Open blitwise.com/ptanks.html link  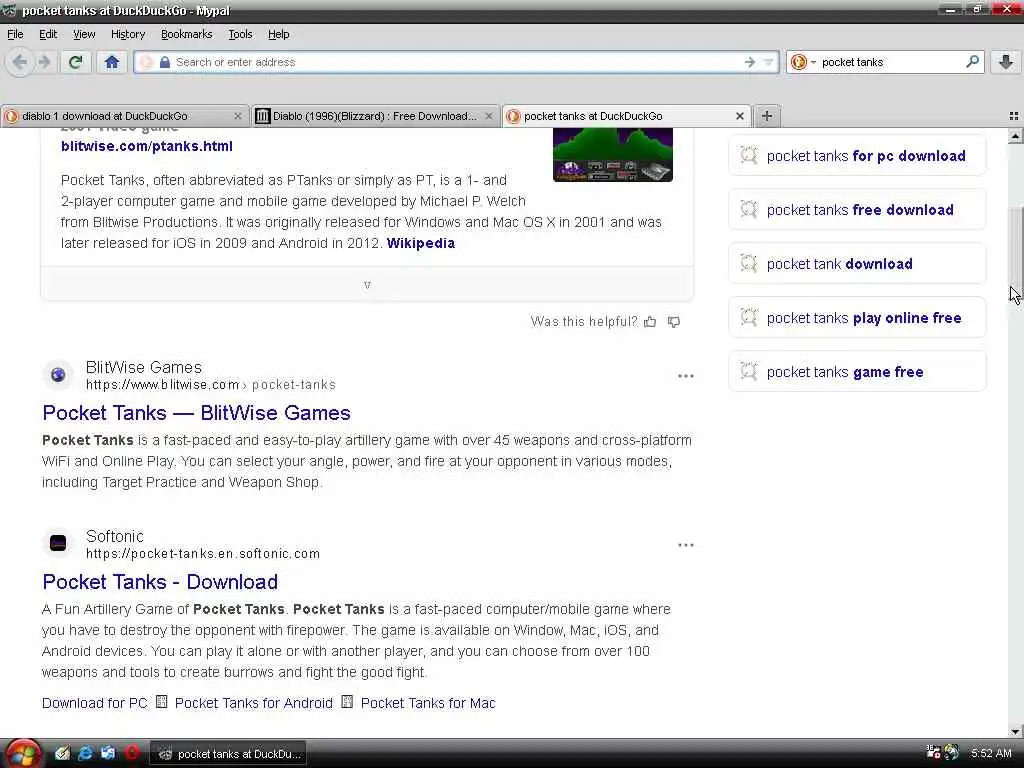point(147,146)
